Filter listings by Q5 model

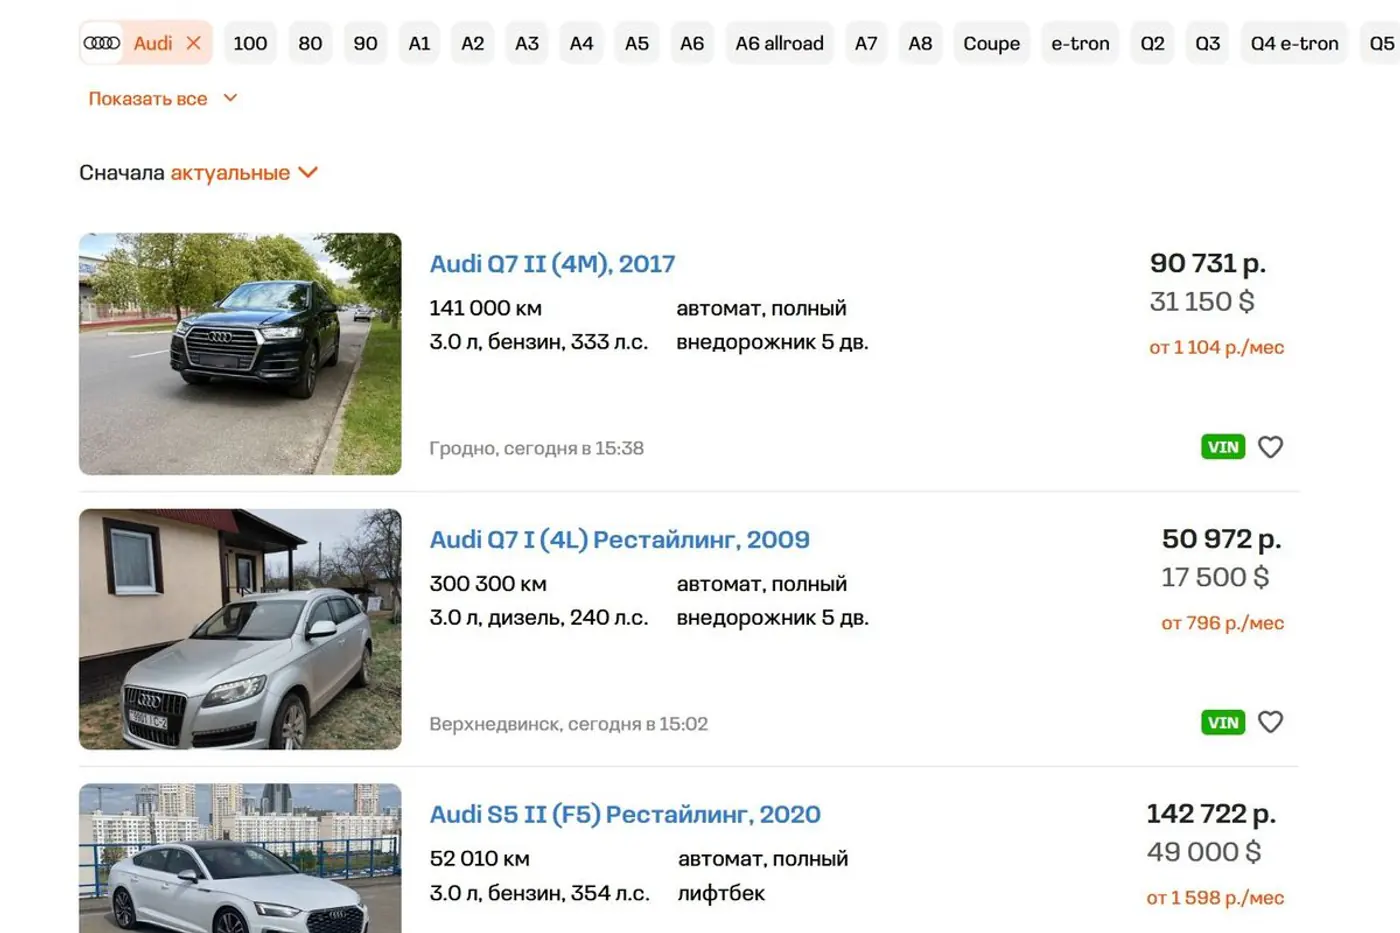click(x=1381, y=43)
